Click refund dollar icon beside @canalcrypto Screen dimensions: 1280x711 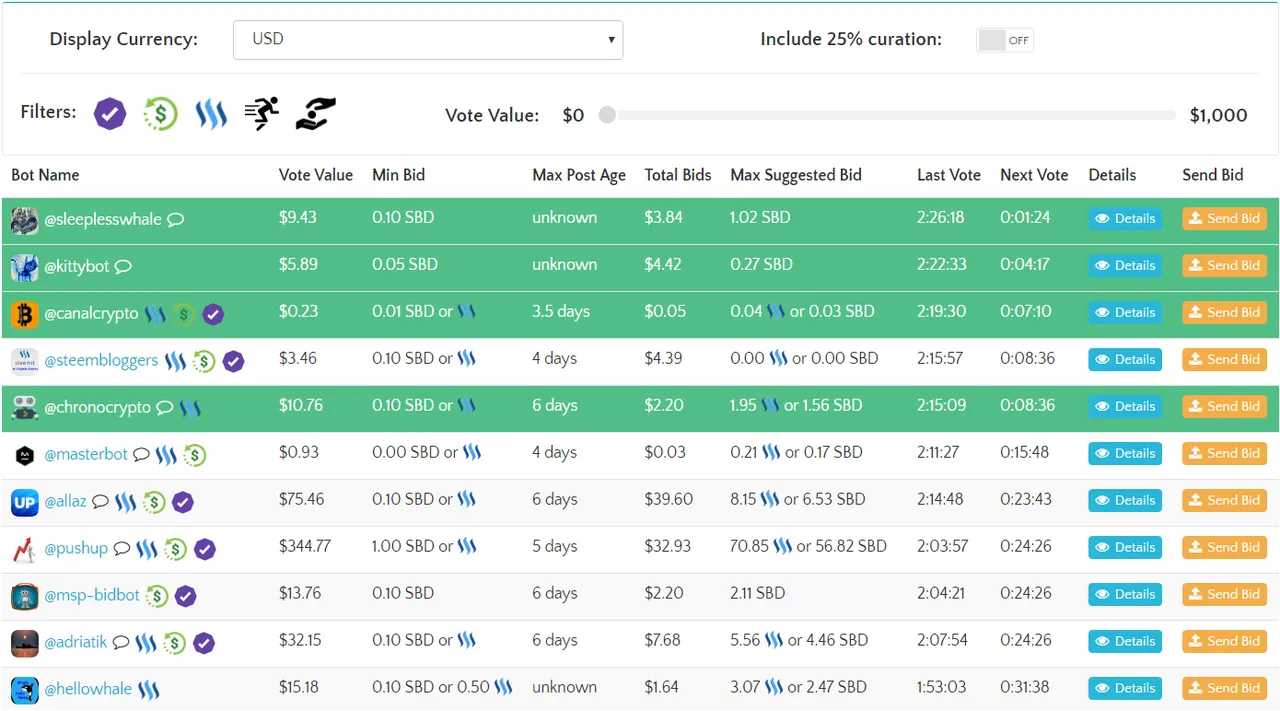[x=184, y=314]
